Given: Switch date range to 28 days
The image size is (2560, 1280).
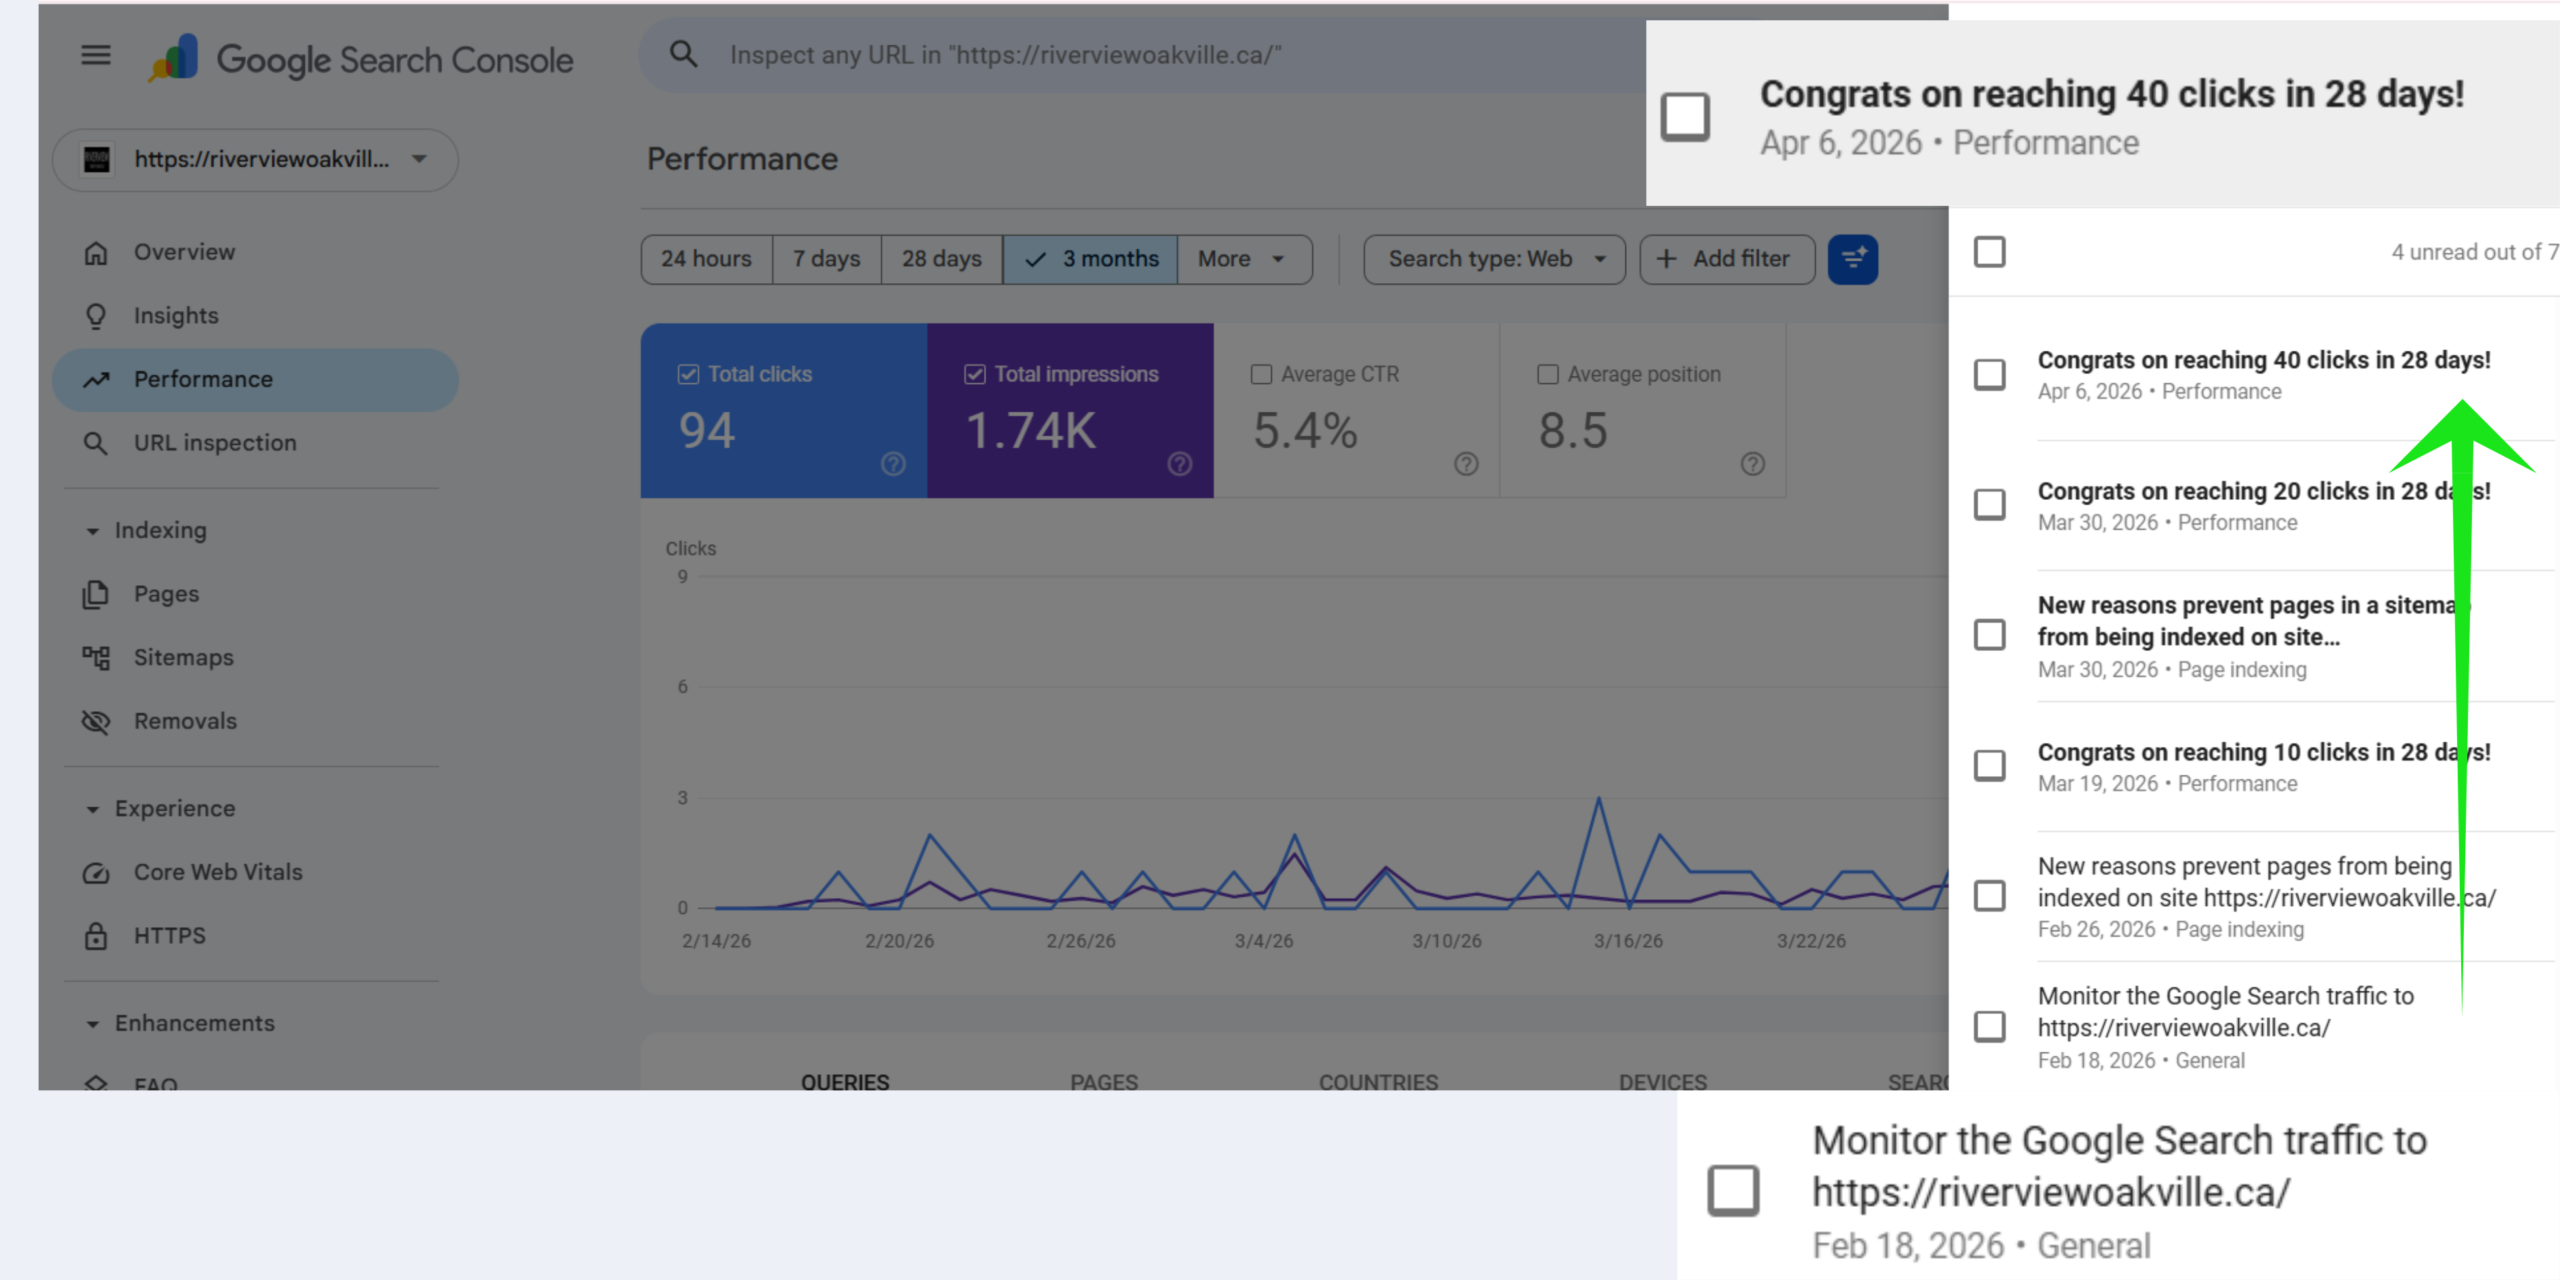Looking at the screenshot, I should point(942,259).
